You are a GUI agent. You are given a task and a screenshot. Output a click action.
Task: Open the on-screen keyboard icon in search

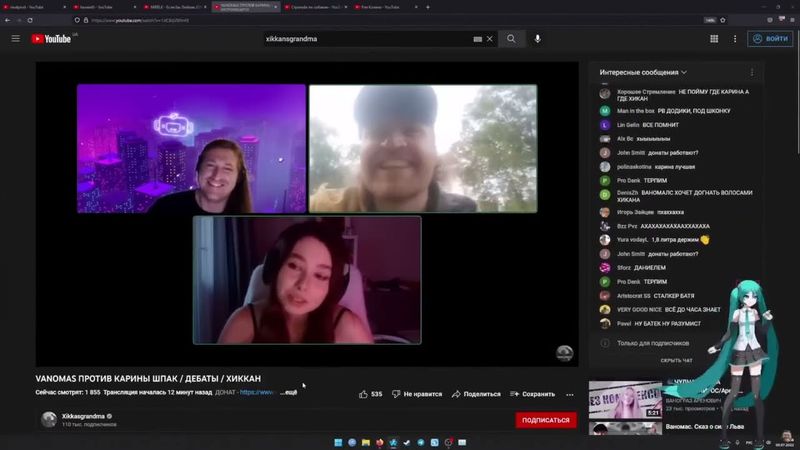(477, 39)
